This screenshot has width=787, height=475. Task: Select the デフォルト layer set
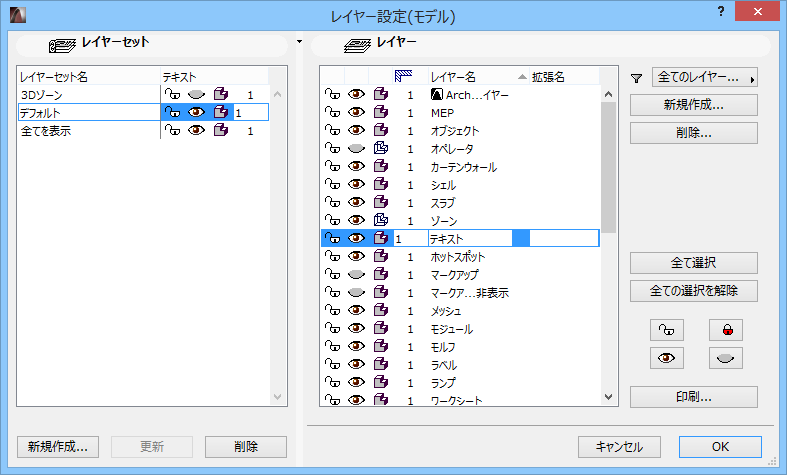point(89,112)
